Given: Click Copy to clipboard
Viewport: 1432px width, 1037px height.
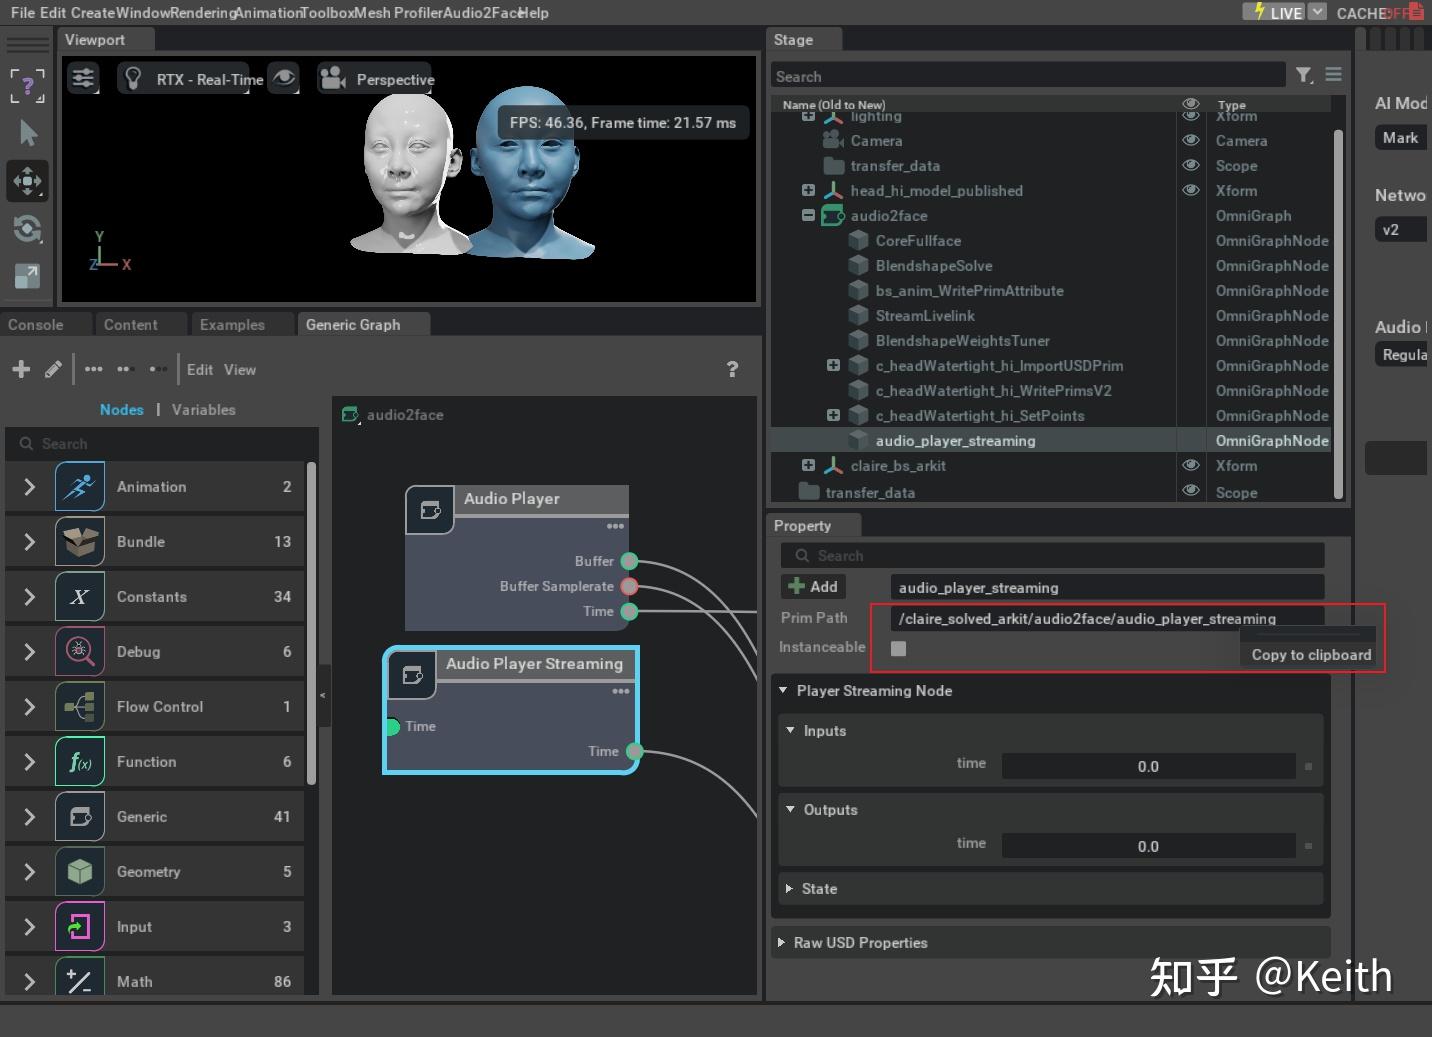Looking at the screenshot, I should click(1310, 654).
